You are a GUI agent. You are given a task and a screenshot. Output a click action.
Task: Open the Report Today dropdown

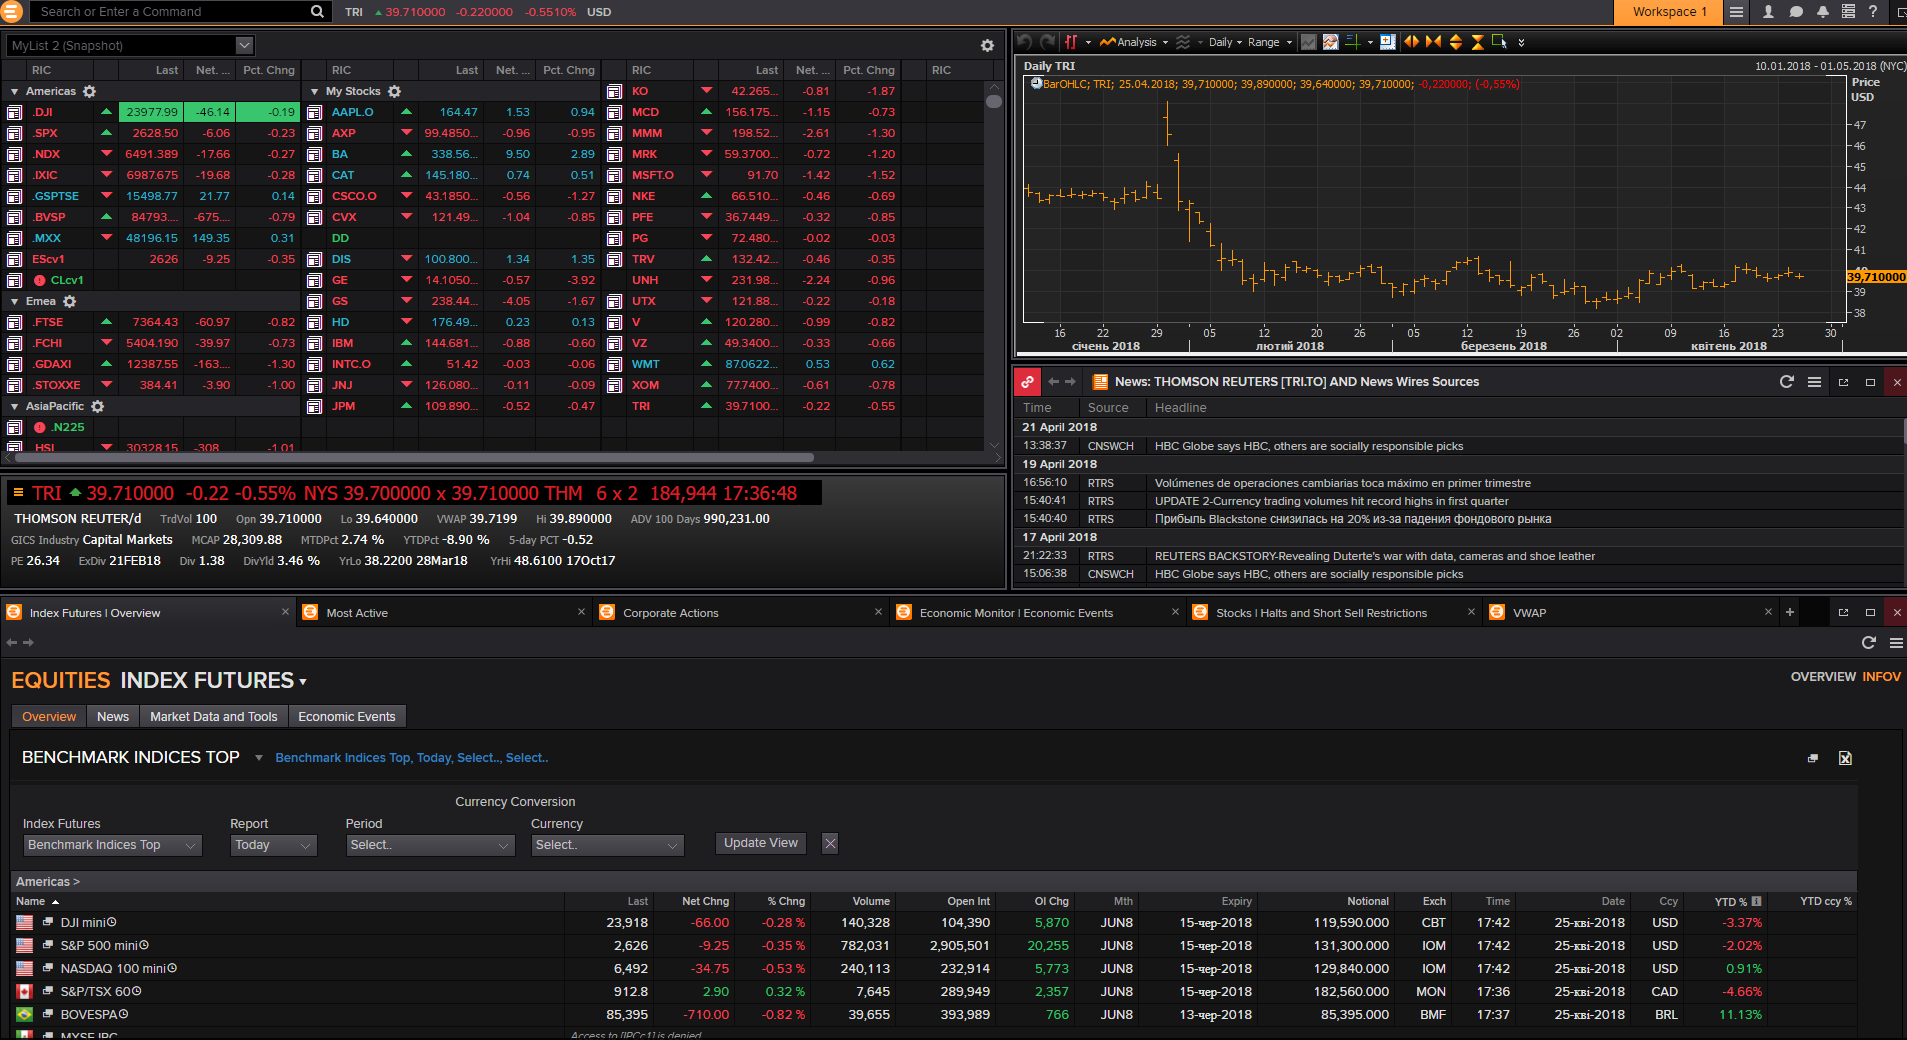point(273,845)
